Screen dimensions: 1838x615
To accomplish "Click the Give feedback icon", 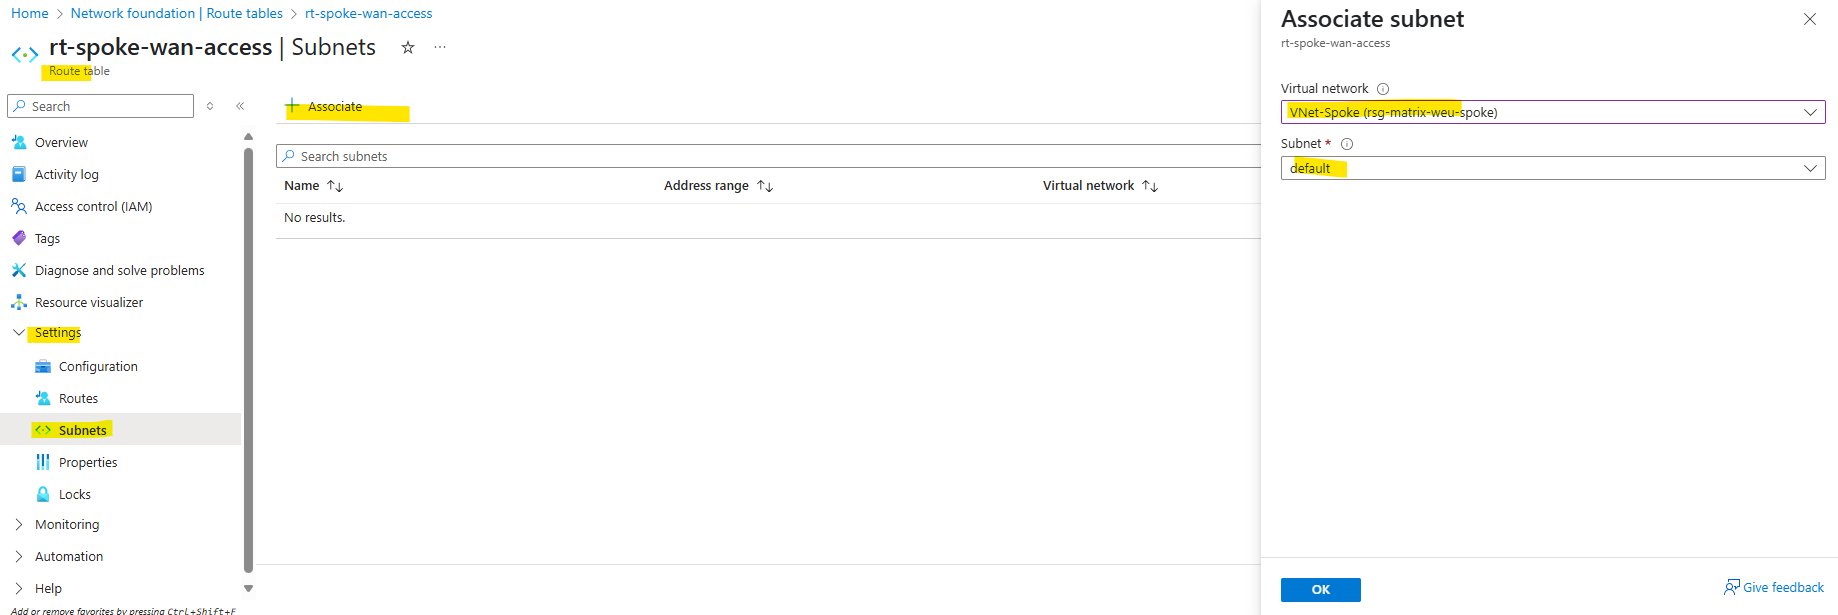I will 1732,588.
